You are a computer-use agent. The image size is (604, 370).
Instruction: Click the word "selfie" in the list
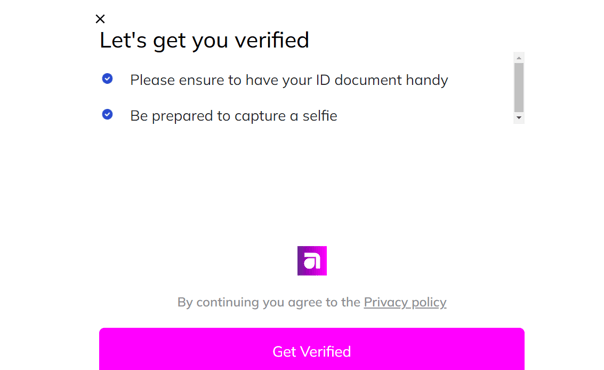[x=320, y=116]
